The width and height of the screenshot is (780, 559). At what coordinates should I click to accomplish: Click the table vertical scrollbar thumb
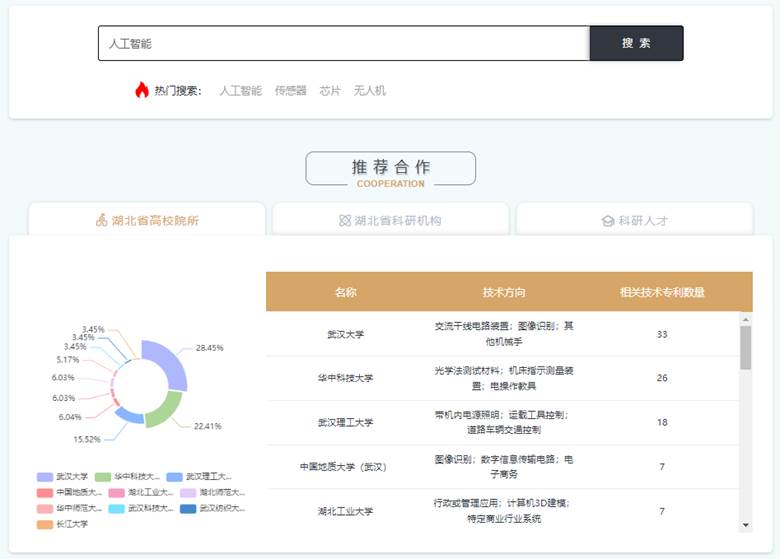click(745, 348)
